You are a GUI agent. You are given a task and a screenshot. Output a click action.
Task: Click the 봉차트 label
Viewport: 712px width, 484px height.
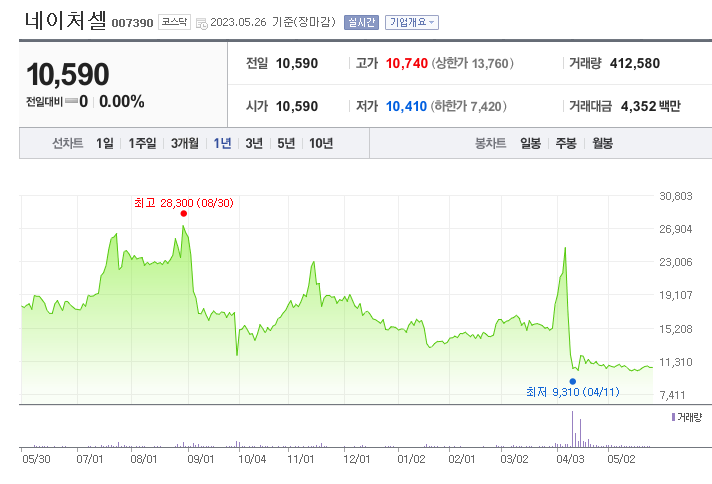click(490, 143)
